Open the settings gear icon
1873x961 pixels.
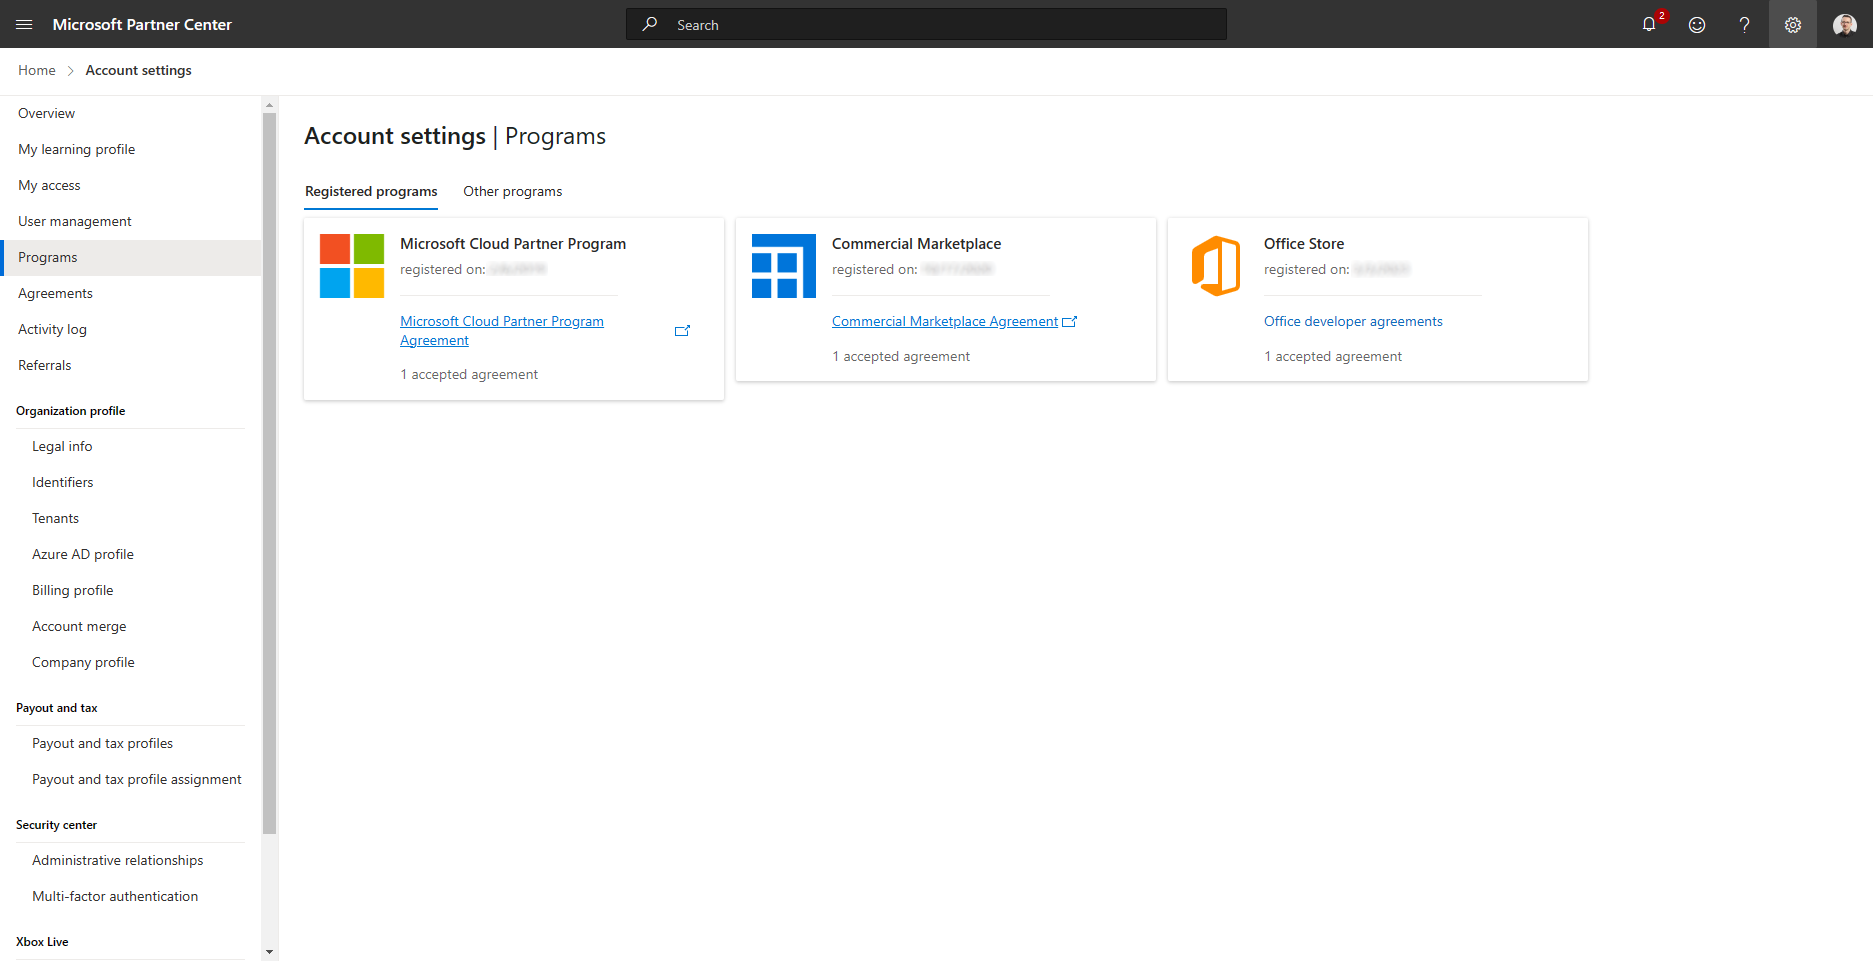click(x=1793, y=24)
